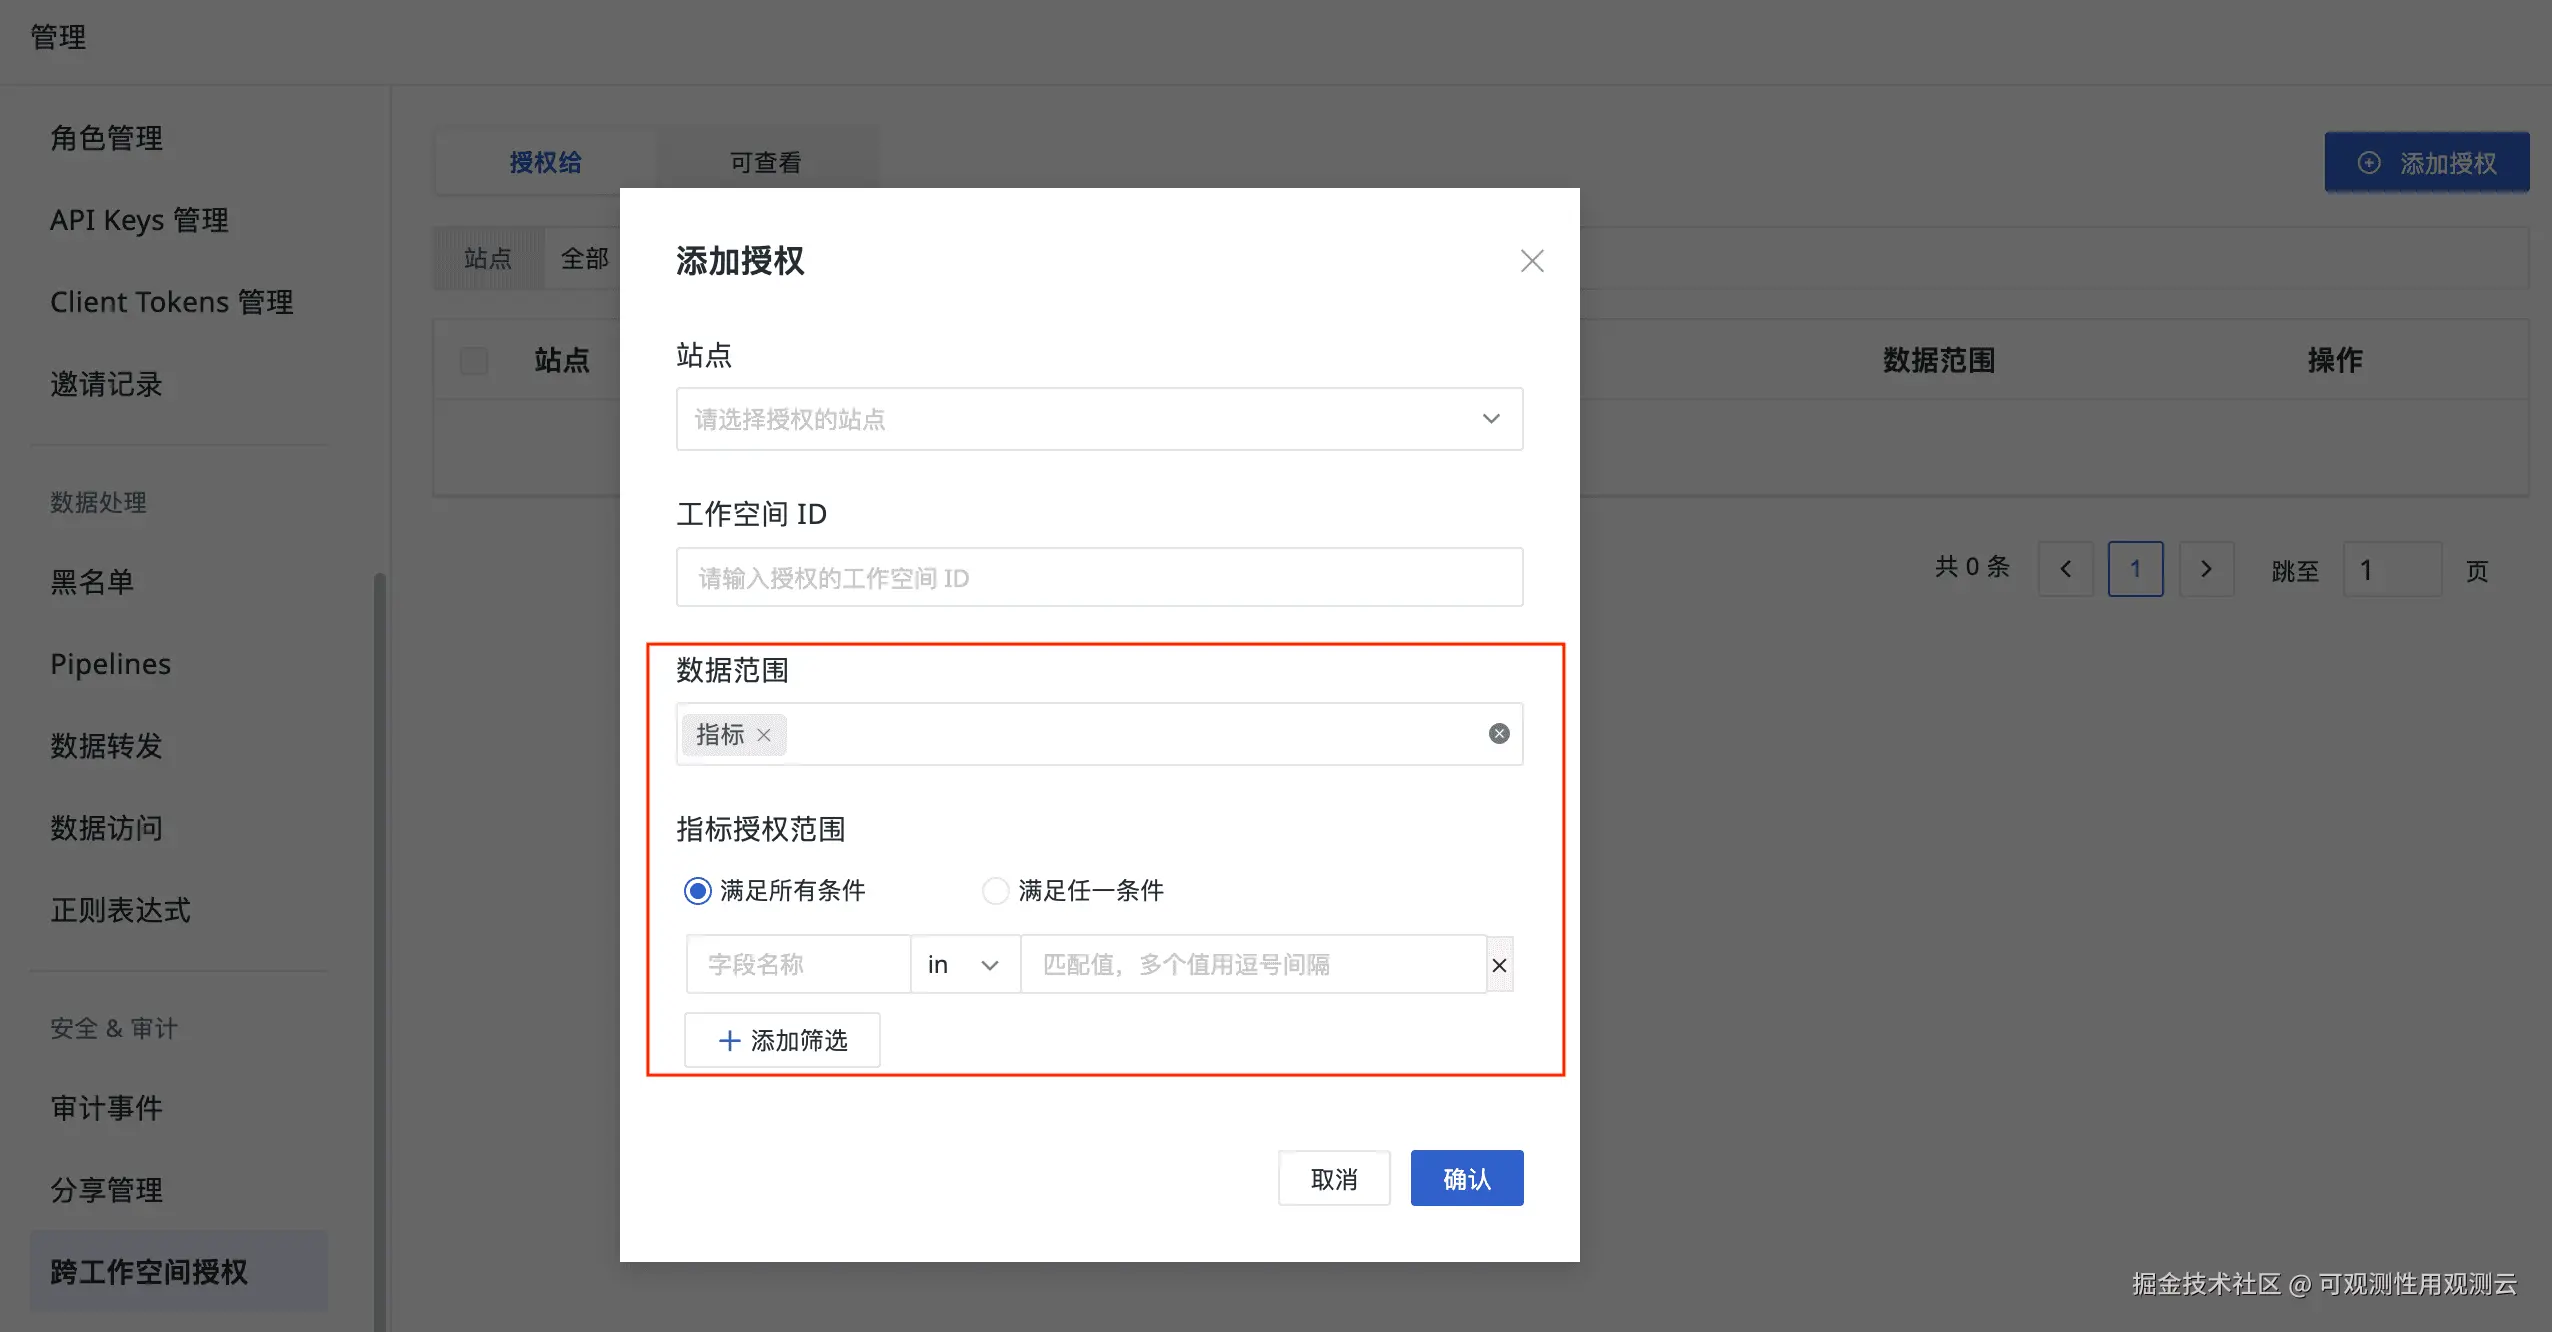
Task: Clear all selections in 数据范围 field
Action: [1498, 734]
